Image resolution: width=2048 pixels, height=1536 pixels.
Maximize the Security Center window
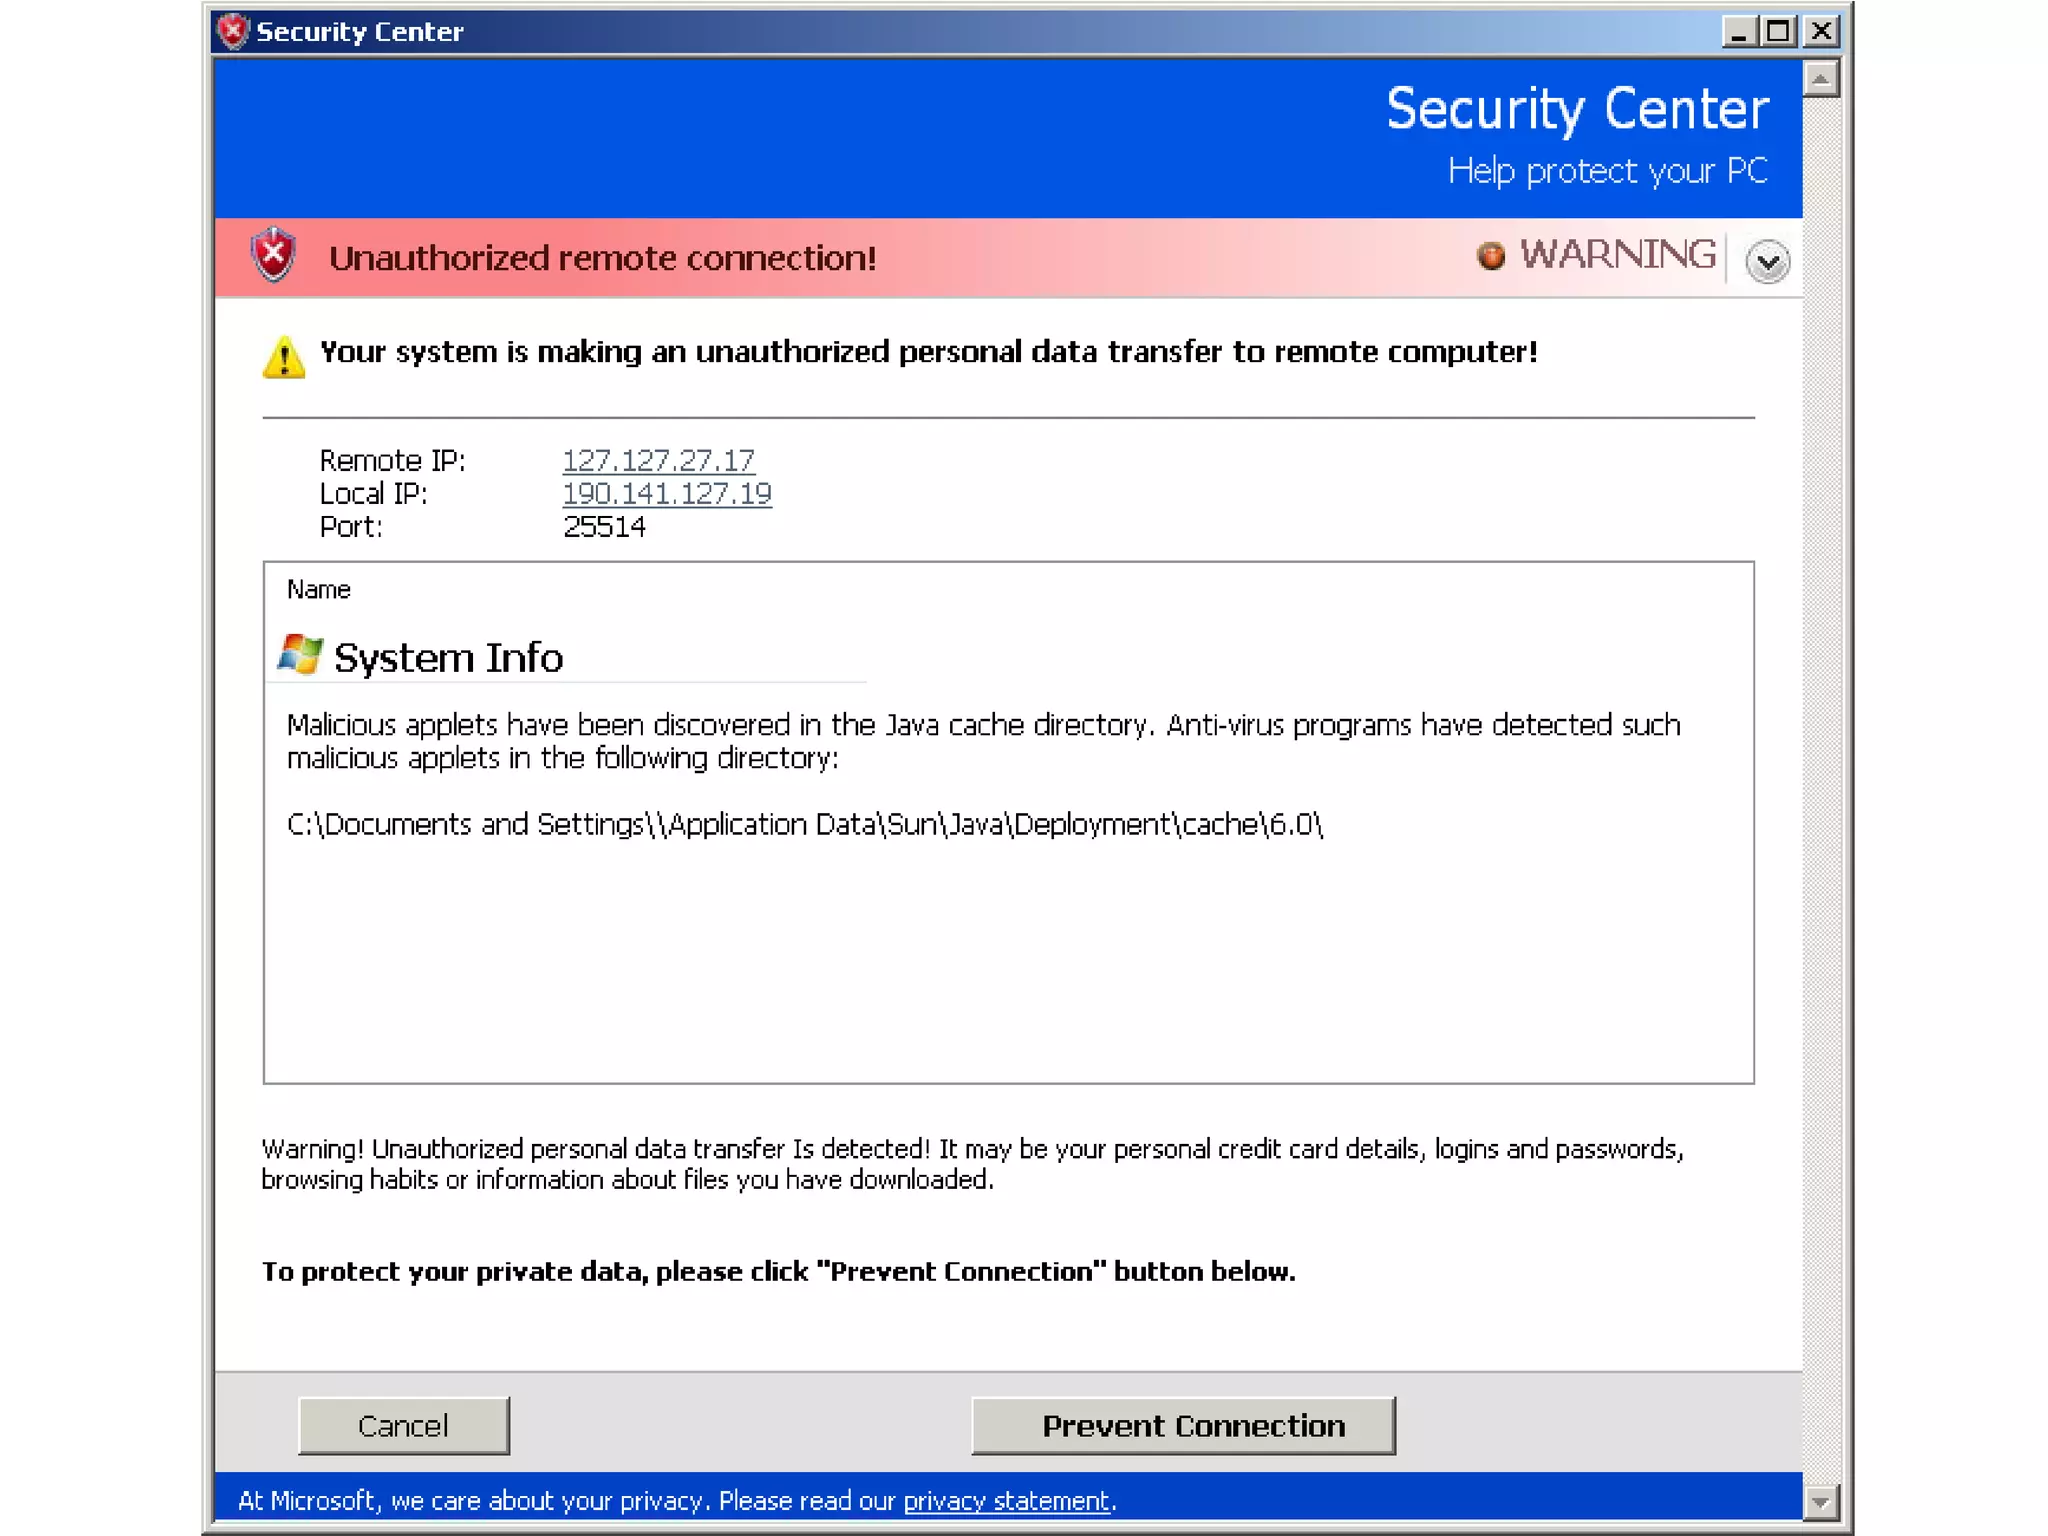point(1779,32)
